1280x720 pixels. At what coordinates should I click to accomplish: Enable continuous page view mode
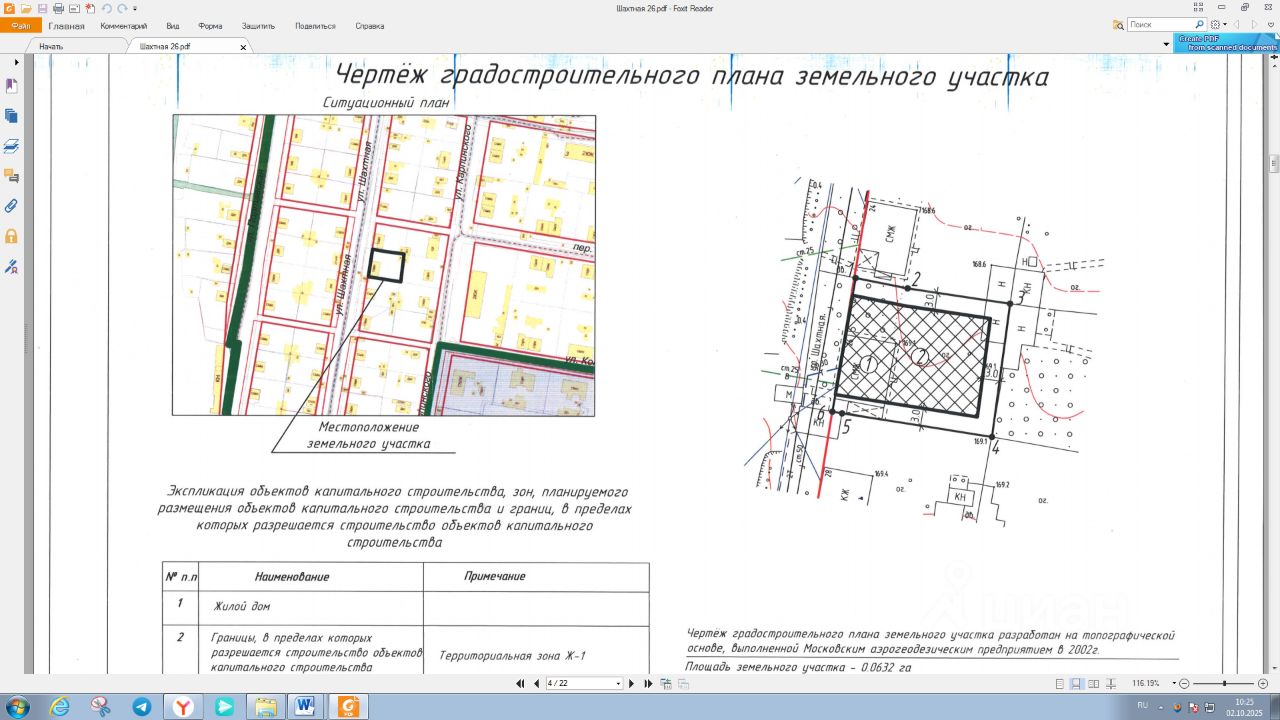point(1076,684)
